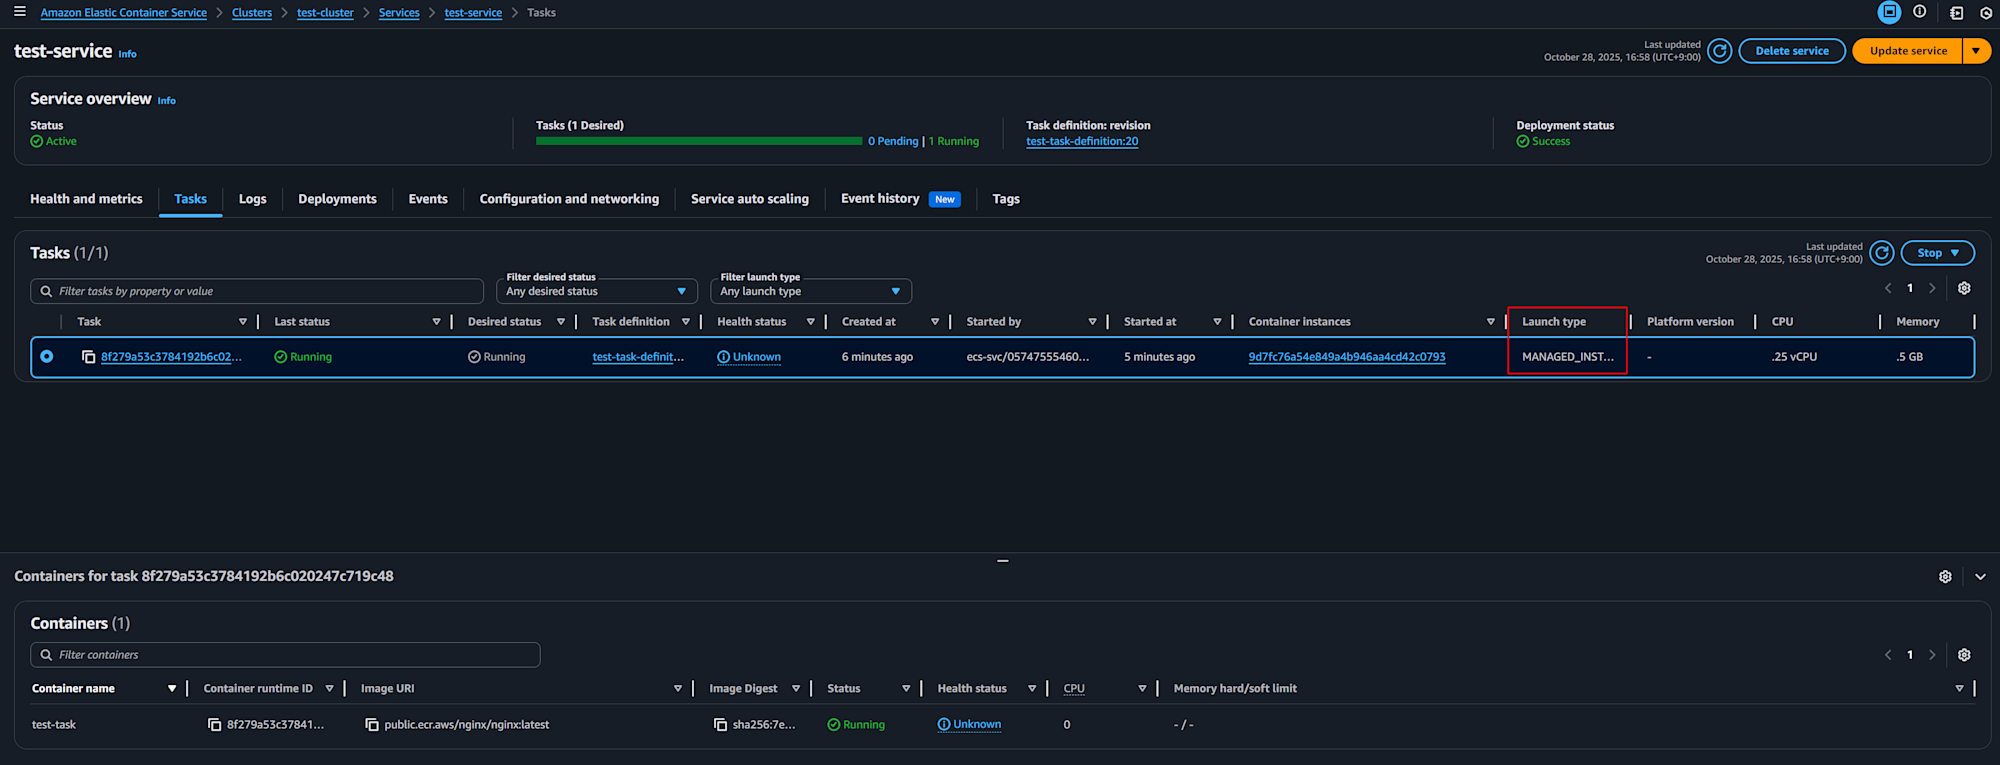The height and width of the screenshot is (765, 2000).
Task: Open test-service title Info link
Action: [x=127, y=54]
